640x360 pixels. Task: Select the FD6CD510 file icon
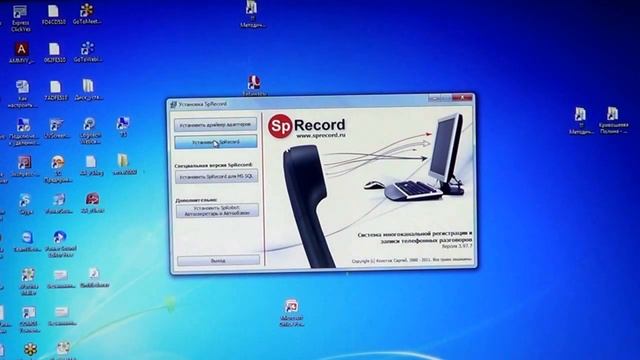[53, 15]
